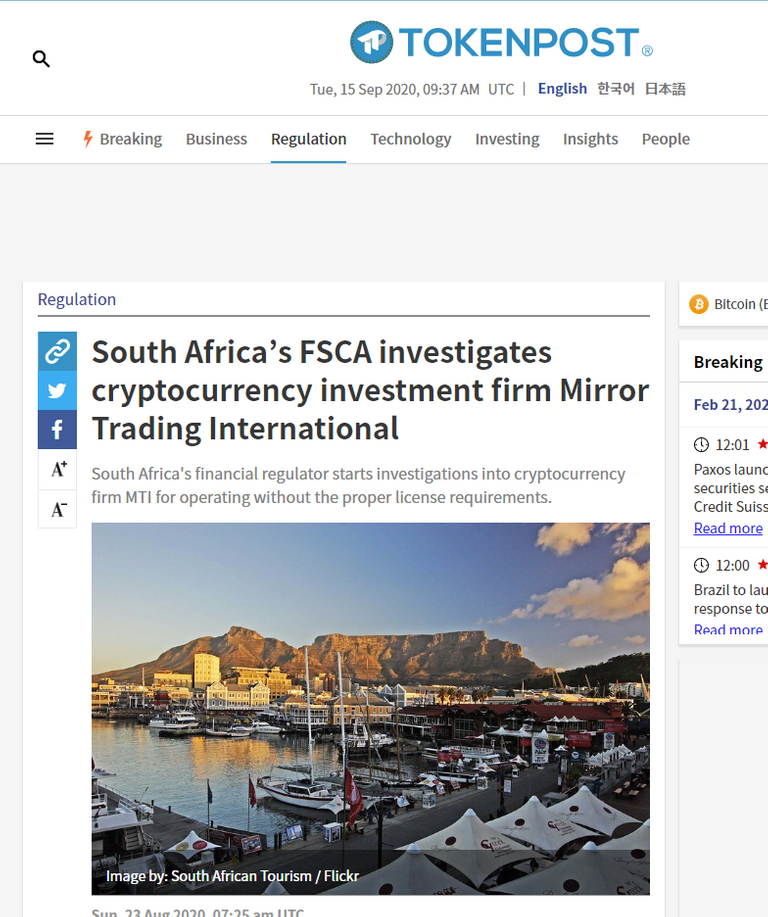The width and height of the screenshot is (768, 917).
Task: Open the Technology section
Action: (411, 139)
